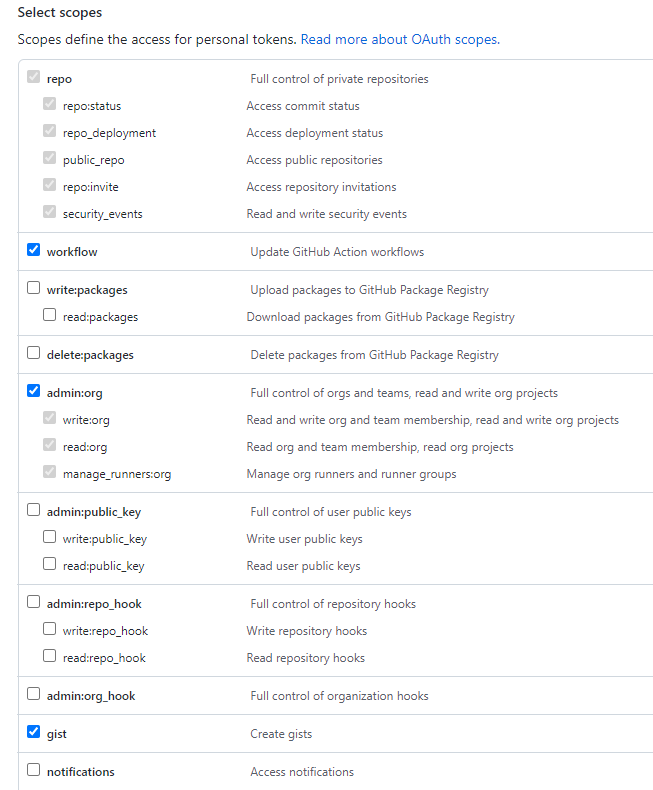
Task: Check the admin:org_hook scope checkbox
Action: click(33, 694)
